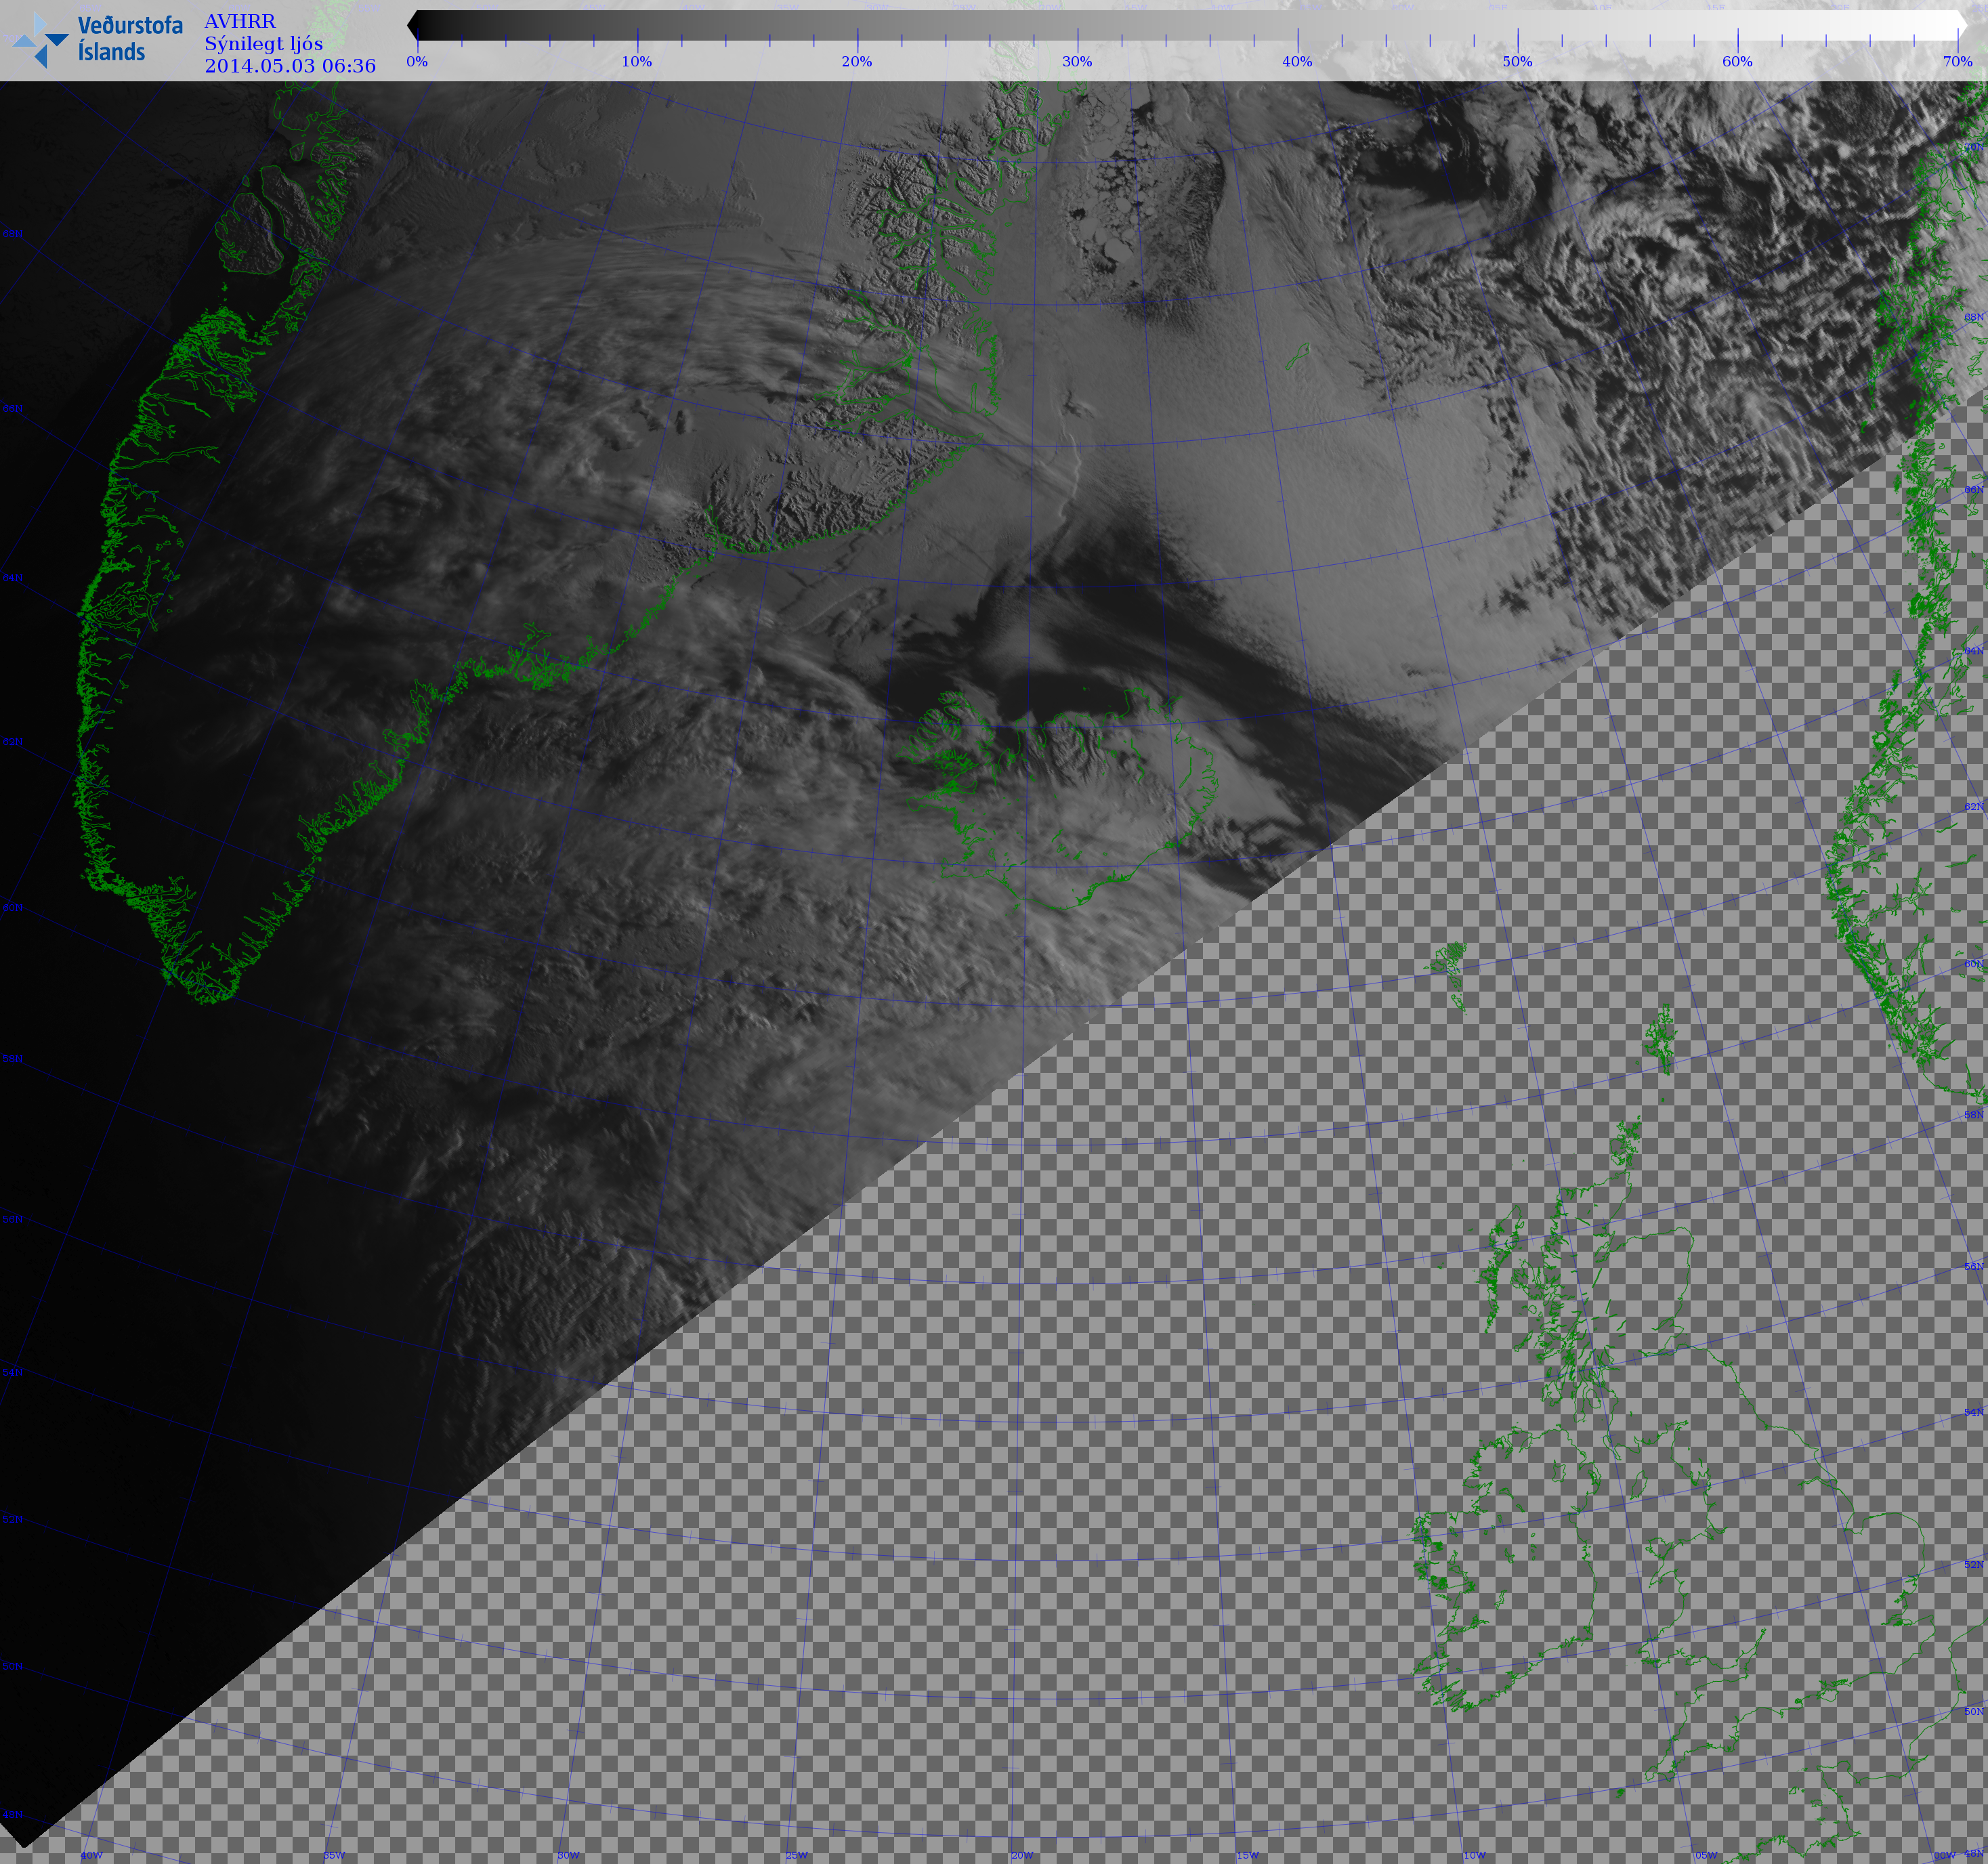Click the Sýnilegt ljós channel label

[x=264, y=43]
